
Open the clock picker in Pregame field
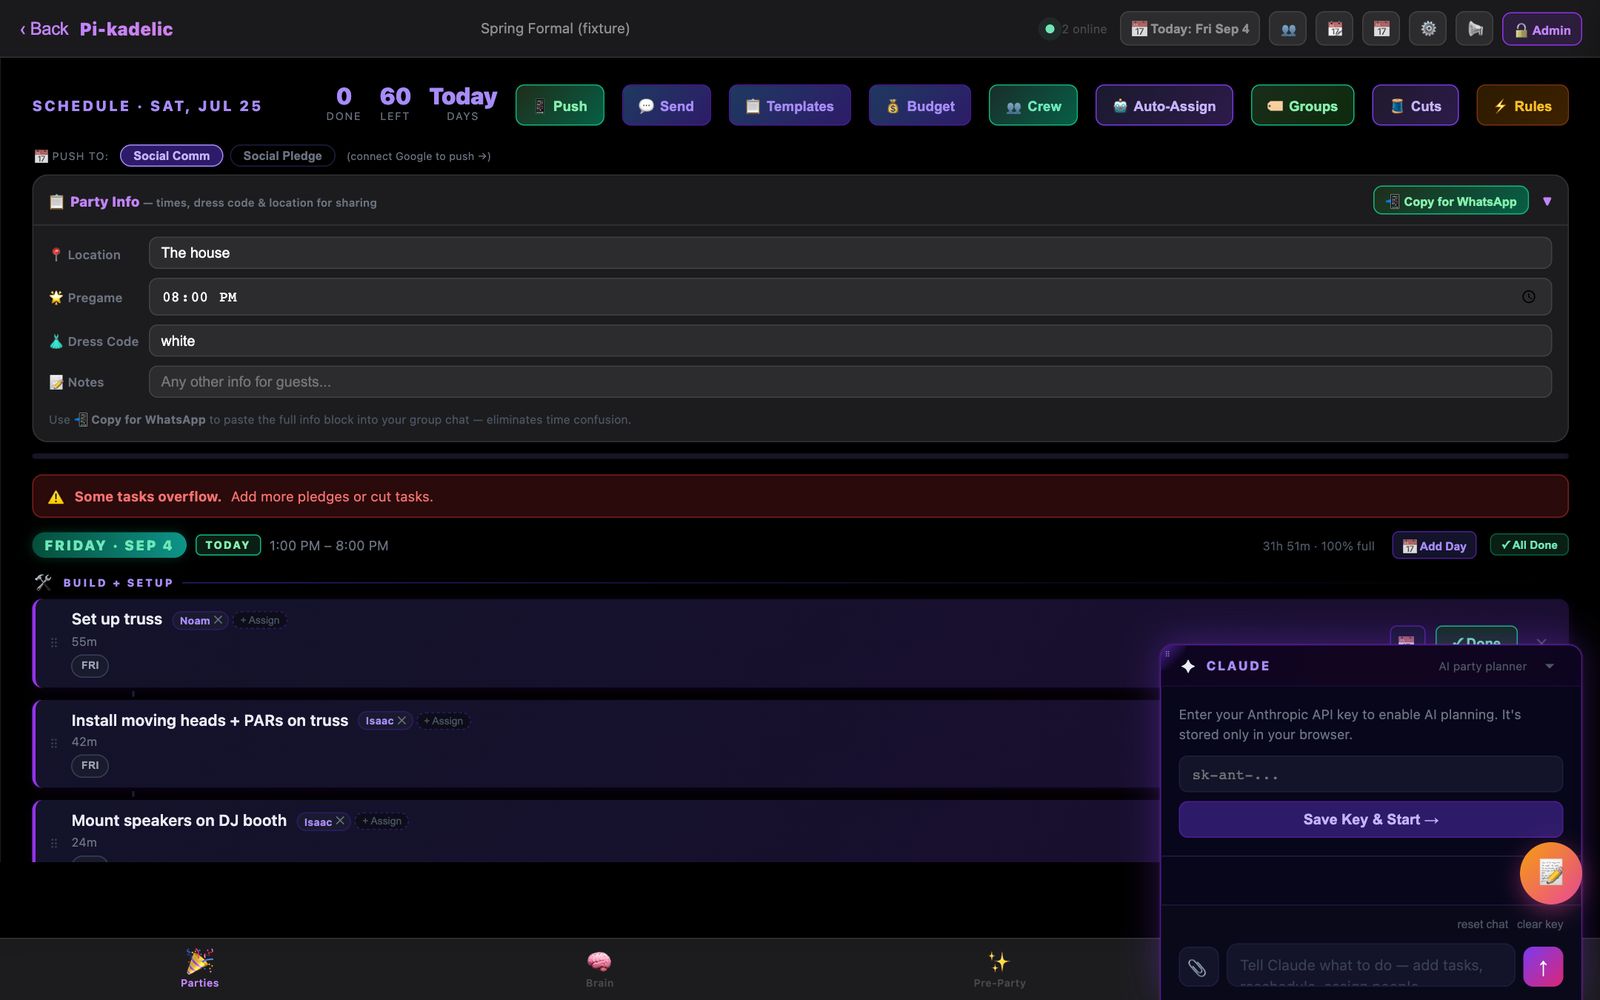point(1528,297)
